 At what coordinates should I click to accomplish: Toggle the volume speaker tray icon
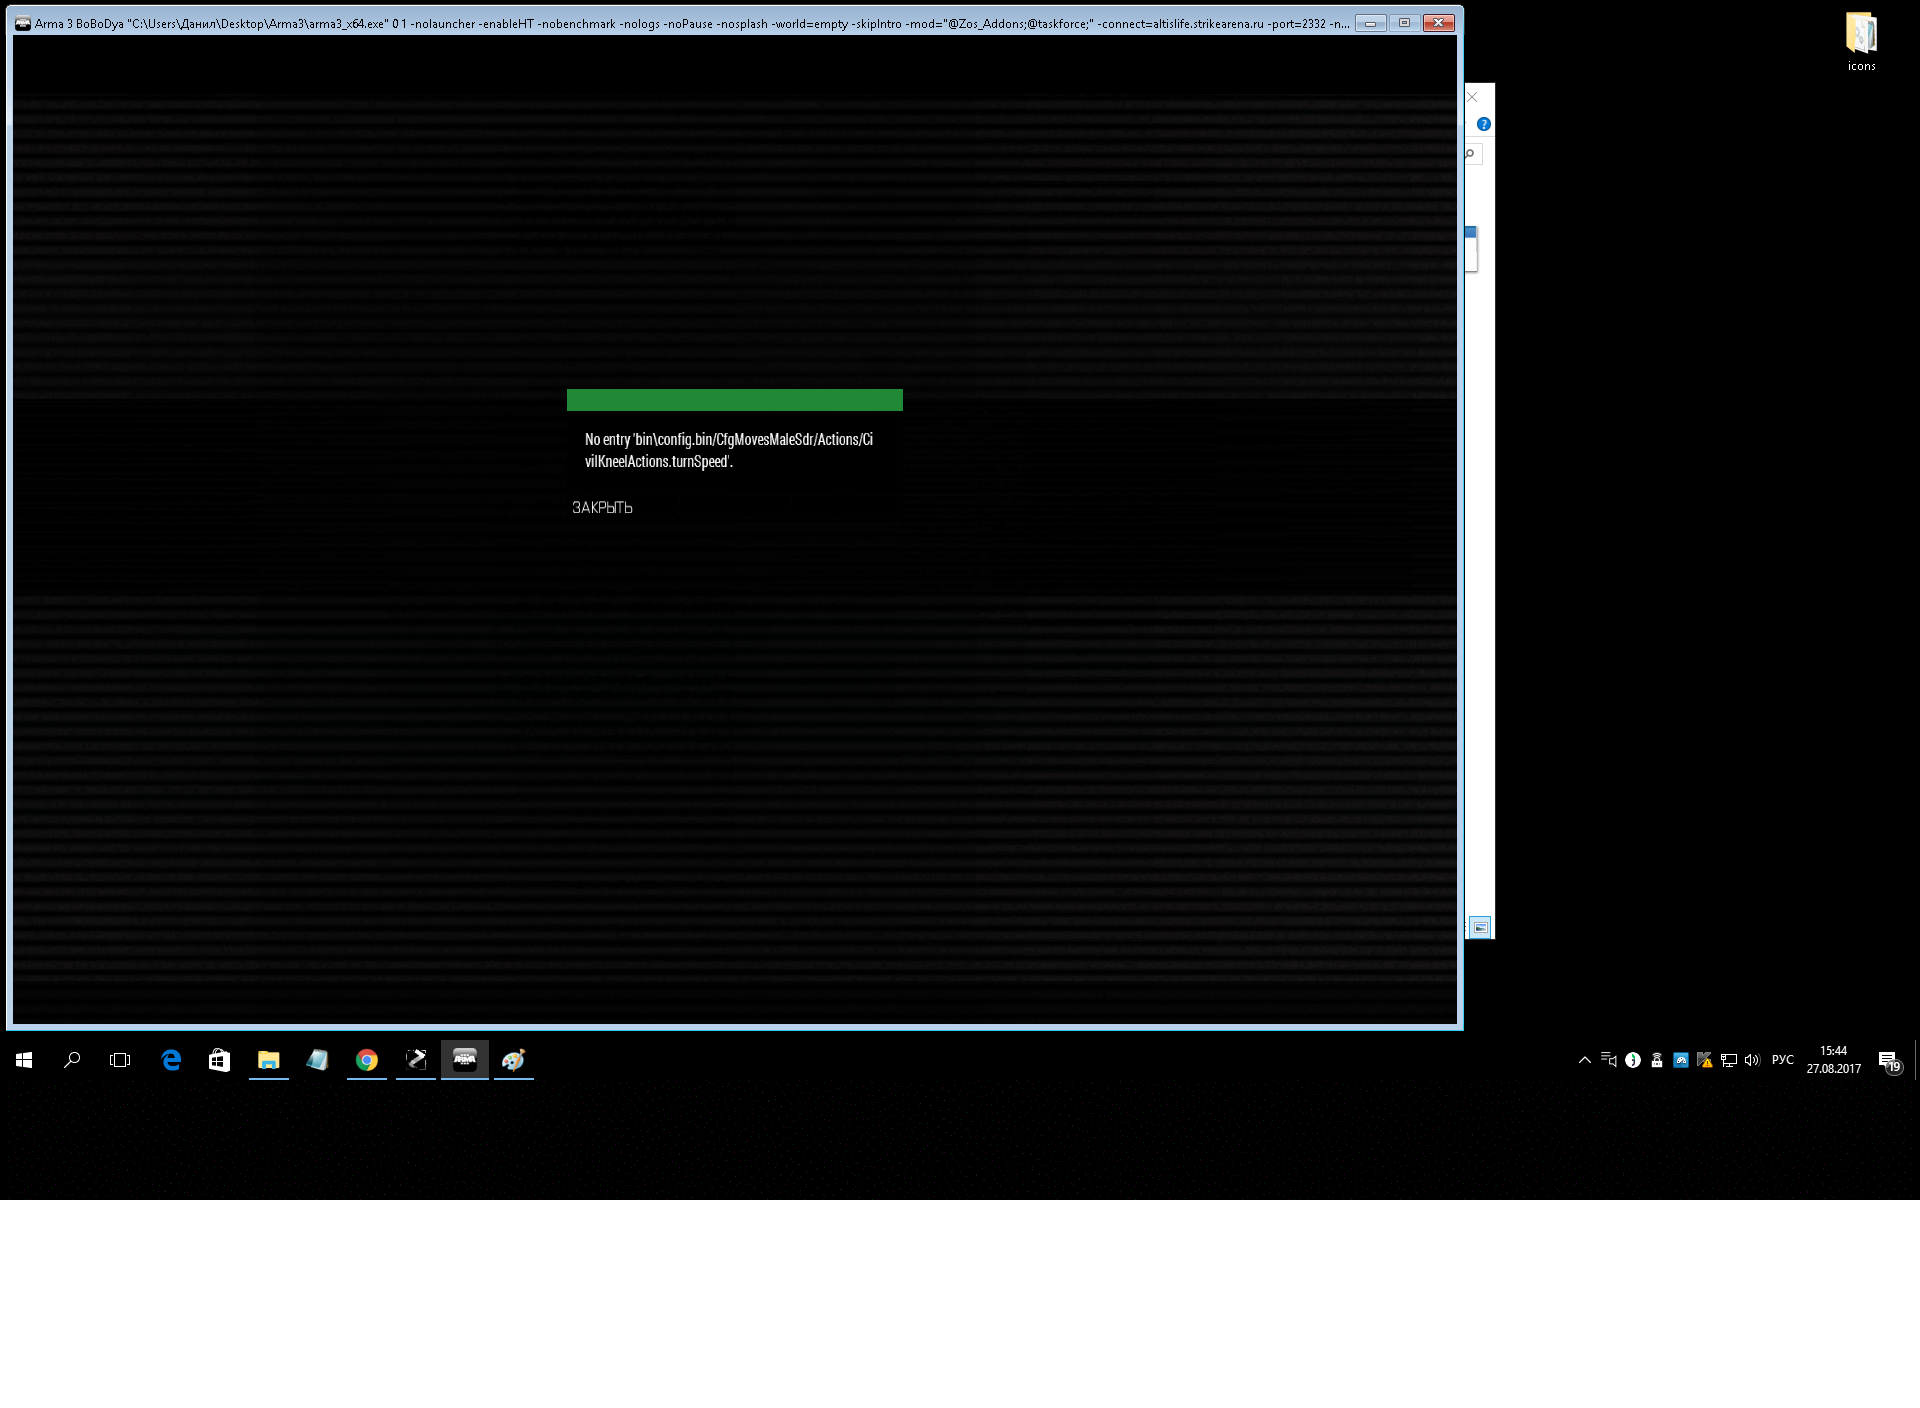(1752, 1060)
